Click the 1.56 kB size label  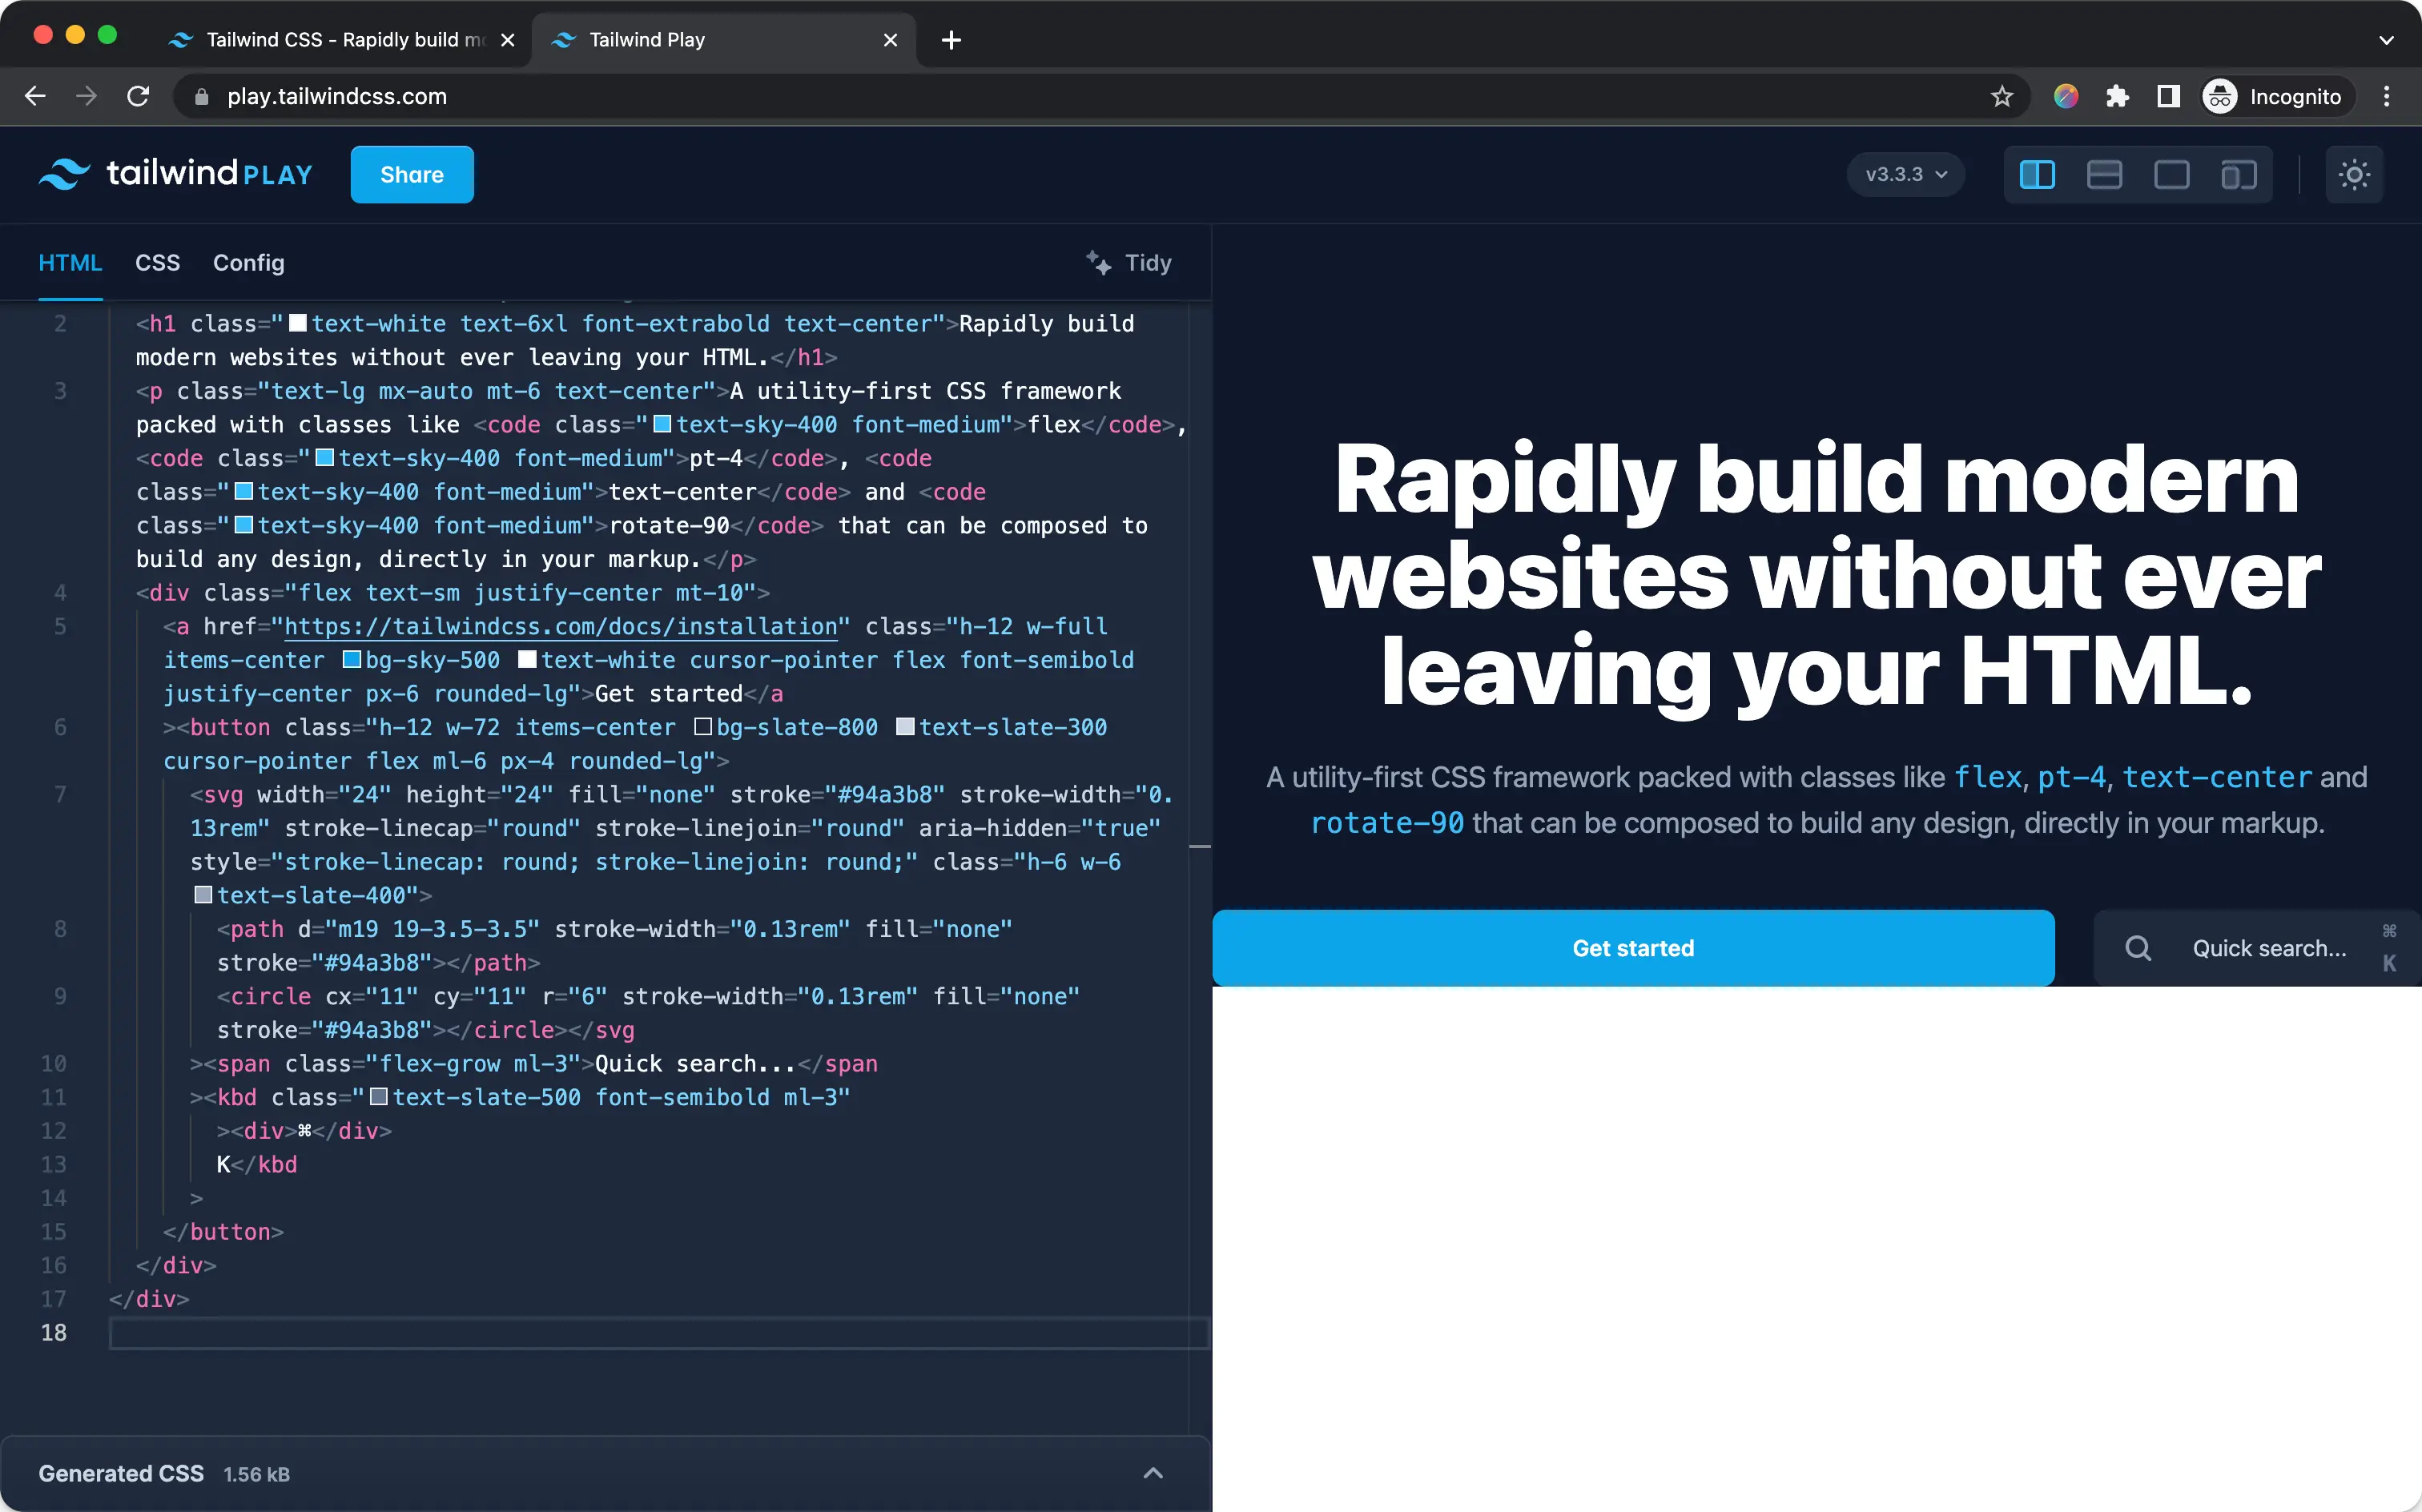pyautogui.click(x=256, y=1474)
